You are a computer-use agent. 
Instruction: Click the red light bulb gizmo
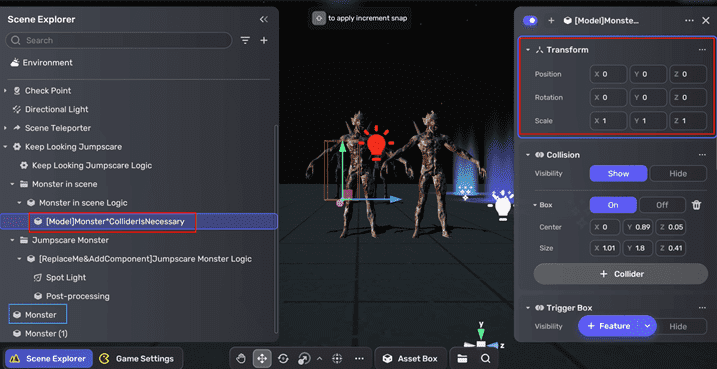click(376, 144)
